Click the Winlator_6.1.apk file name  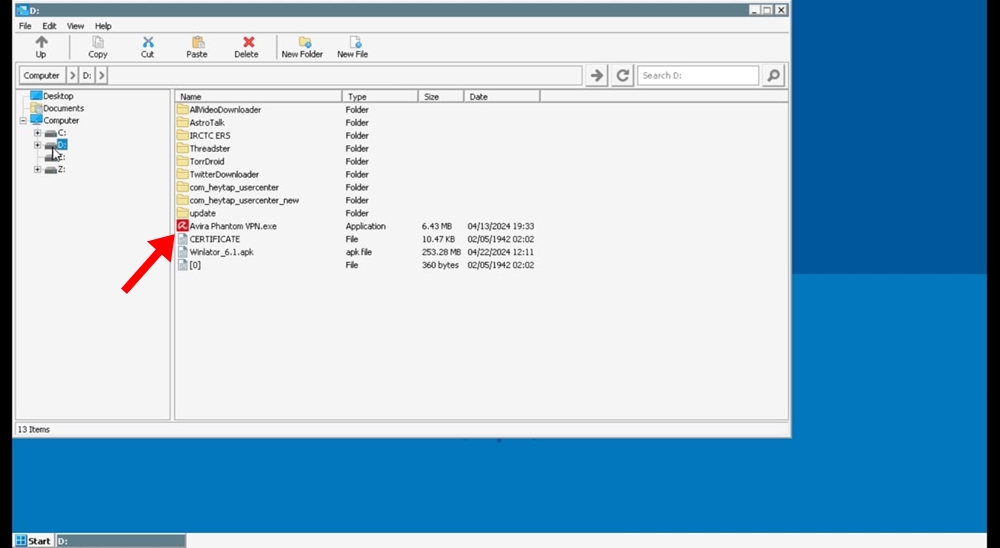221,252
